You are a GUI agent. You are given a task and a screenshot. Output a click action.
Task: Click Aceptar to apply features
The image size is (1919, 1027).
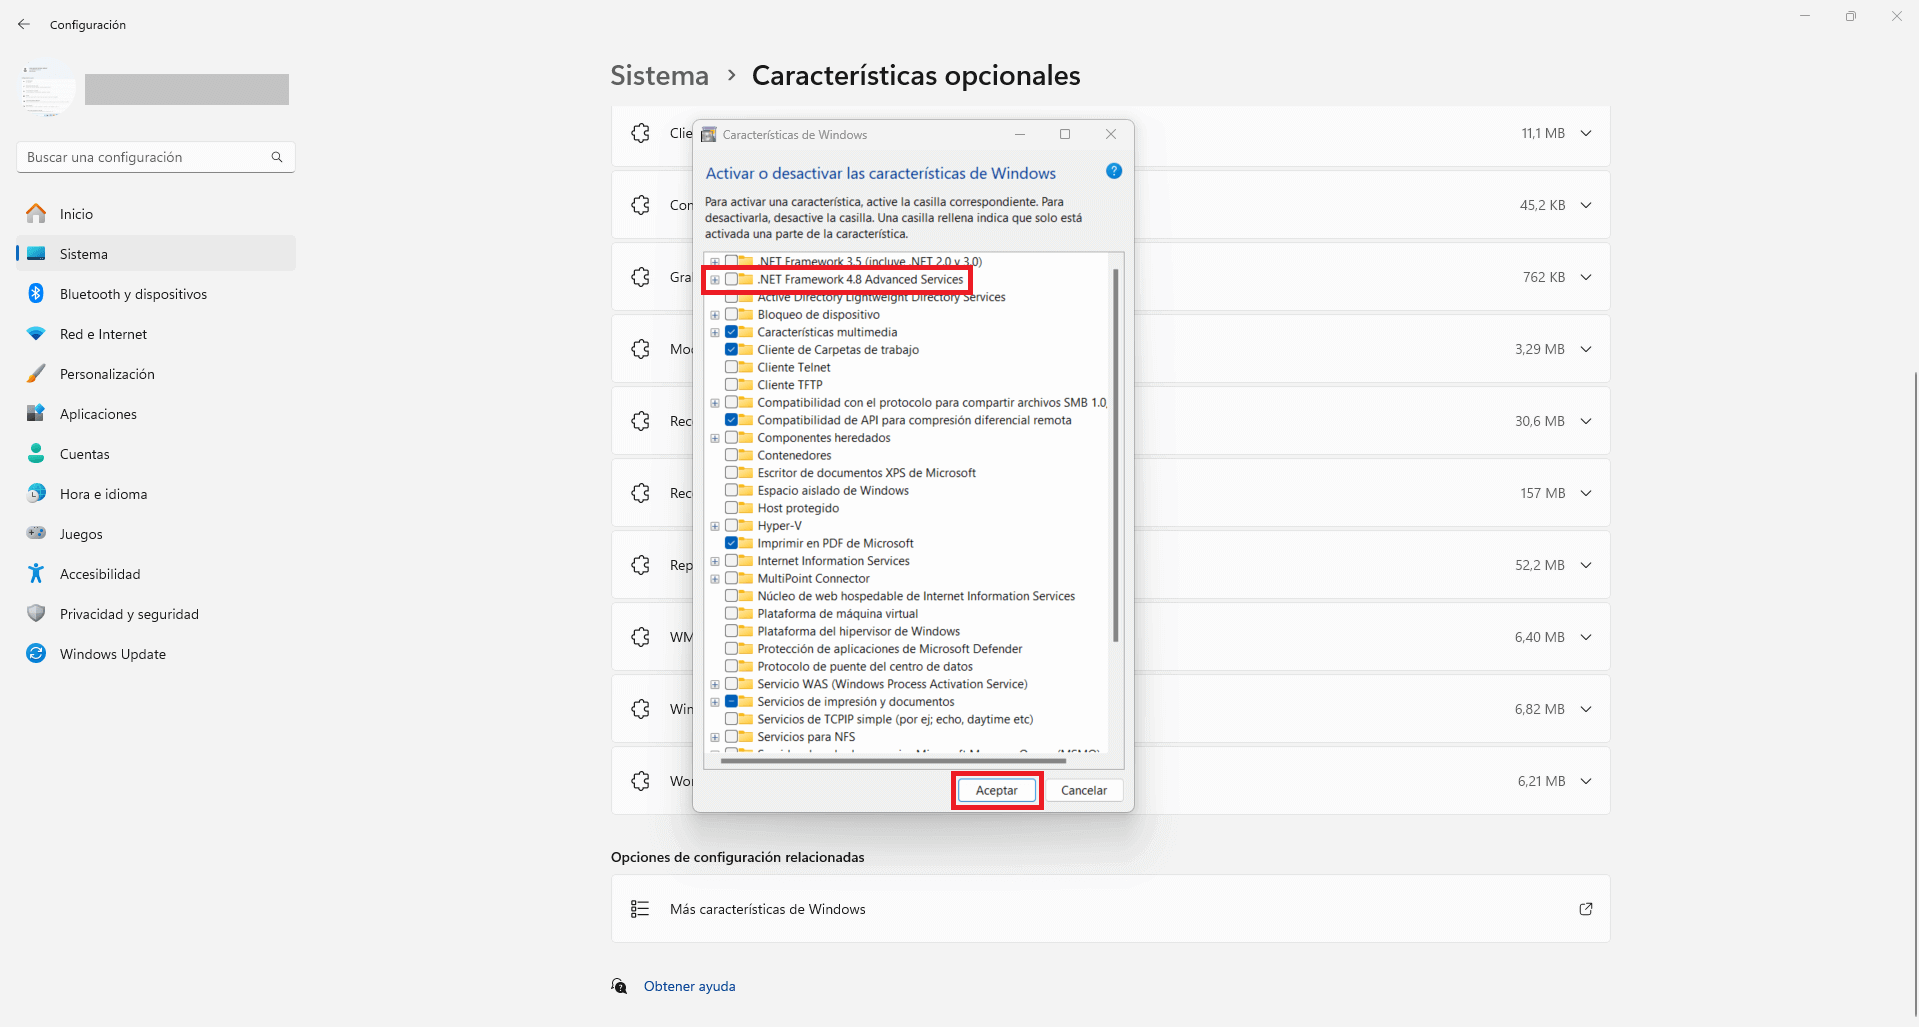click(x=997, y=790)
